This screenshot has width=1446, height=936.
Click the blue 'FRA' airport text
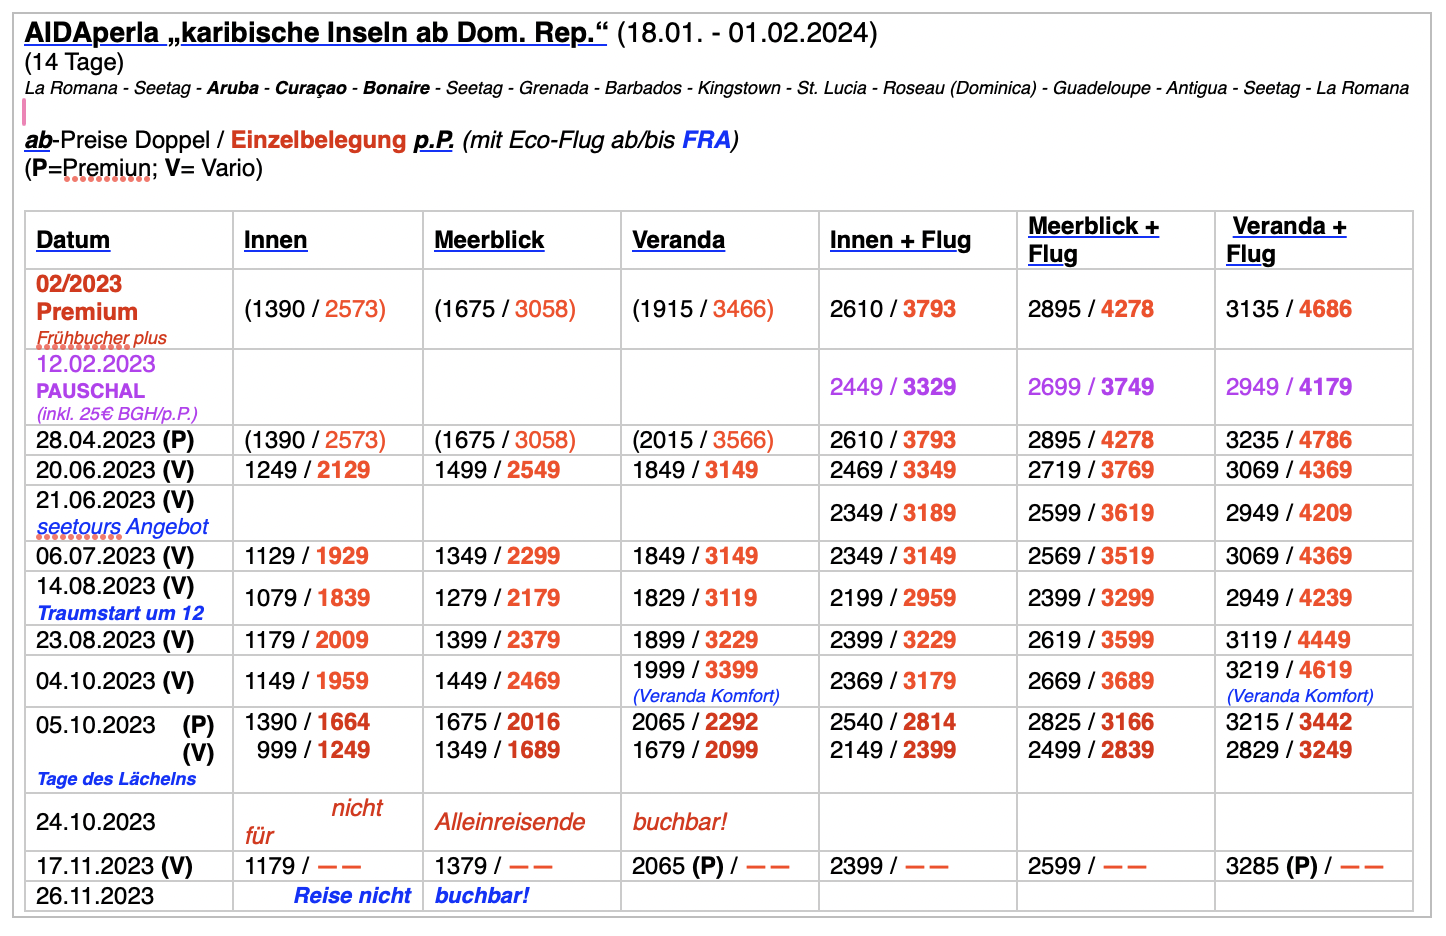[x=706, y=140]
